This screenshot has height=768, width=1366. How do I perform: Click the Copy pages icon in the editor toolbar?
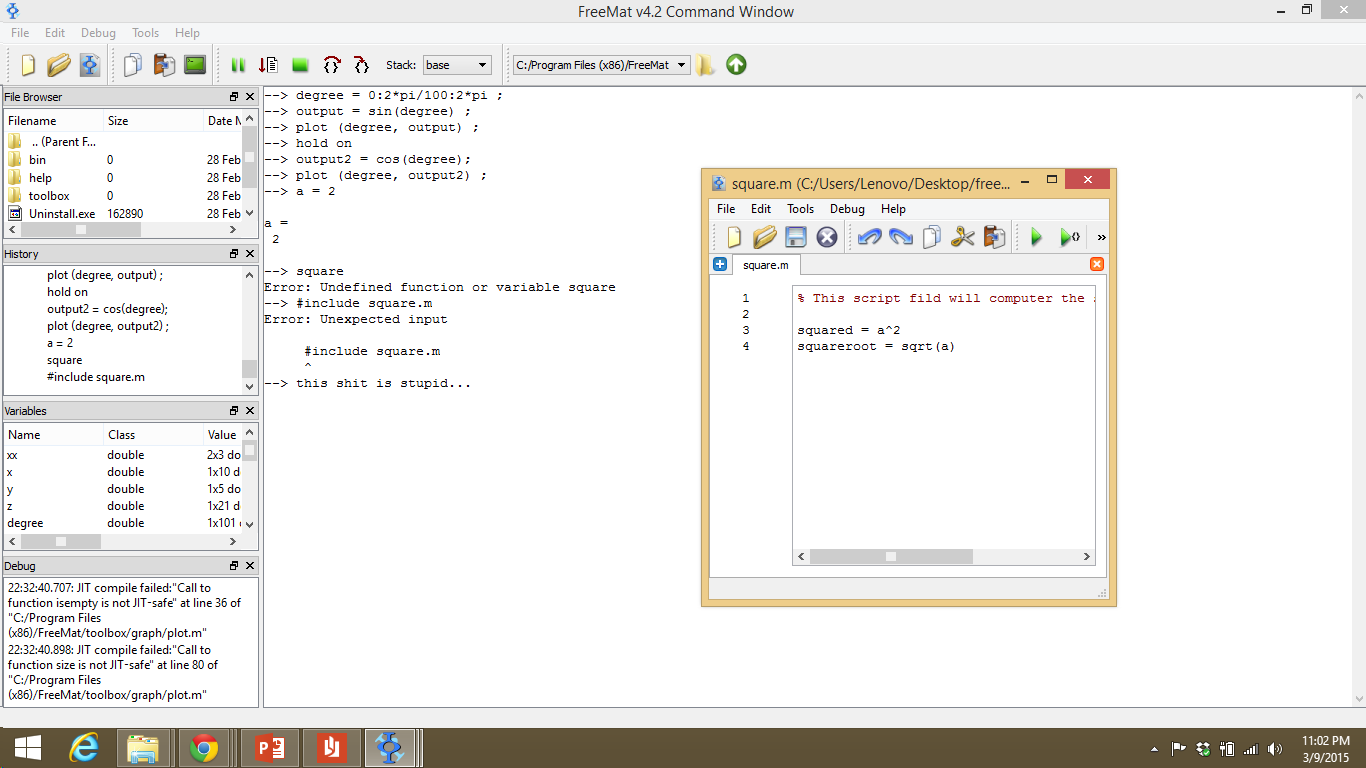click(932, 237)
